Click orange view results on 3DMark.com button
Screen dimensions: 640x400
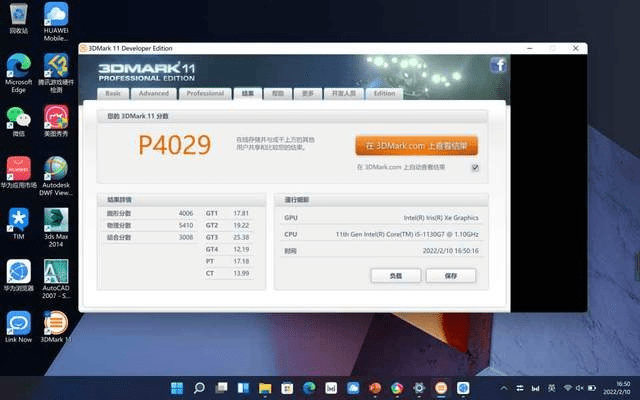(416, 144)
